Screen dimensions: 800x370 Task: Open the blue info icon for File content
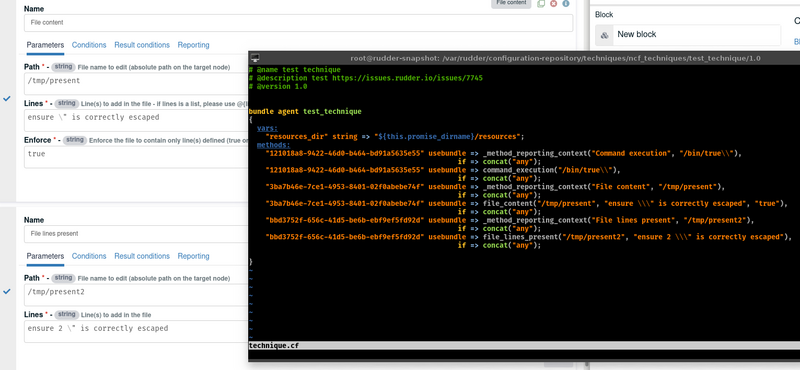566,4
